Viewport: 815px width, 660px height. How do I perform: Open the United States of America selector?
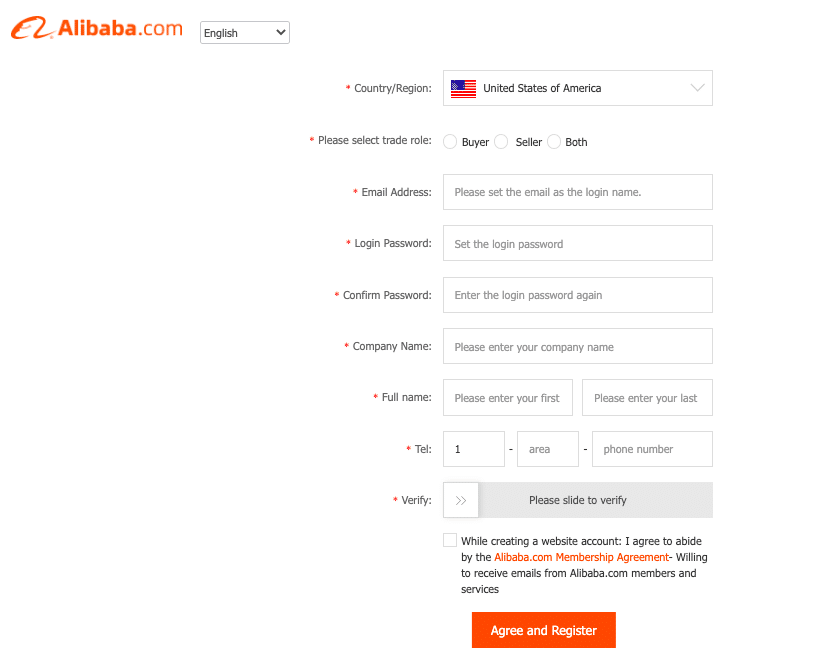click(x=577, y=88)
